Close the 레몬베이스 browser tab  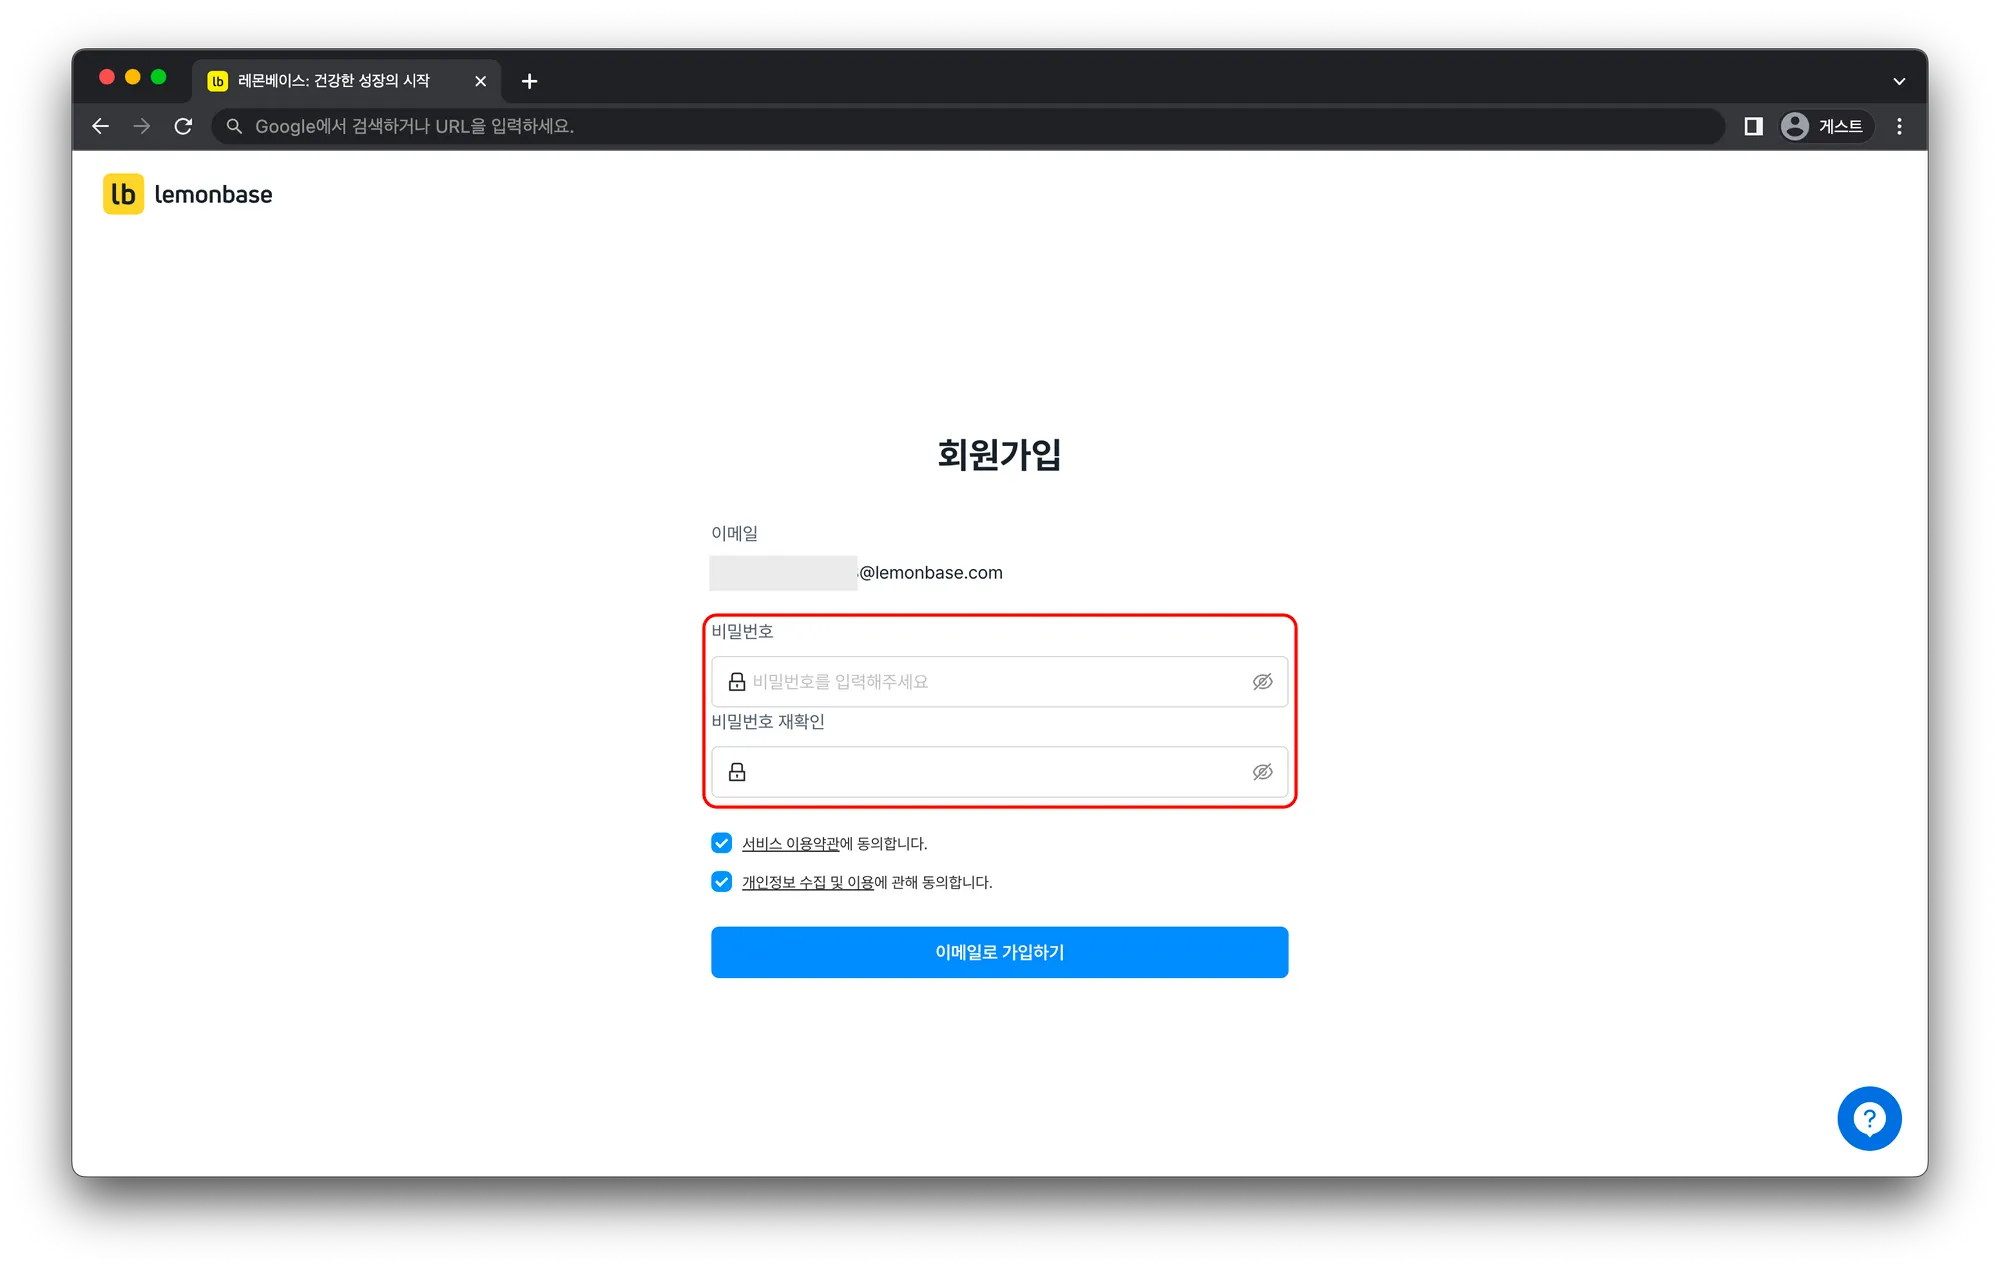click(480, 81)
